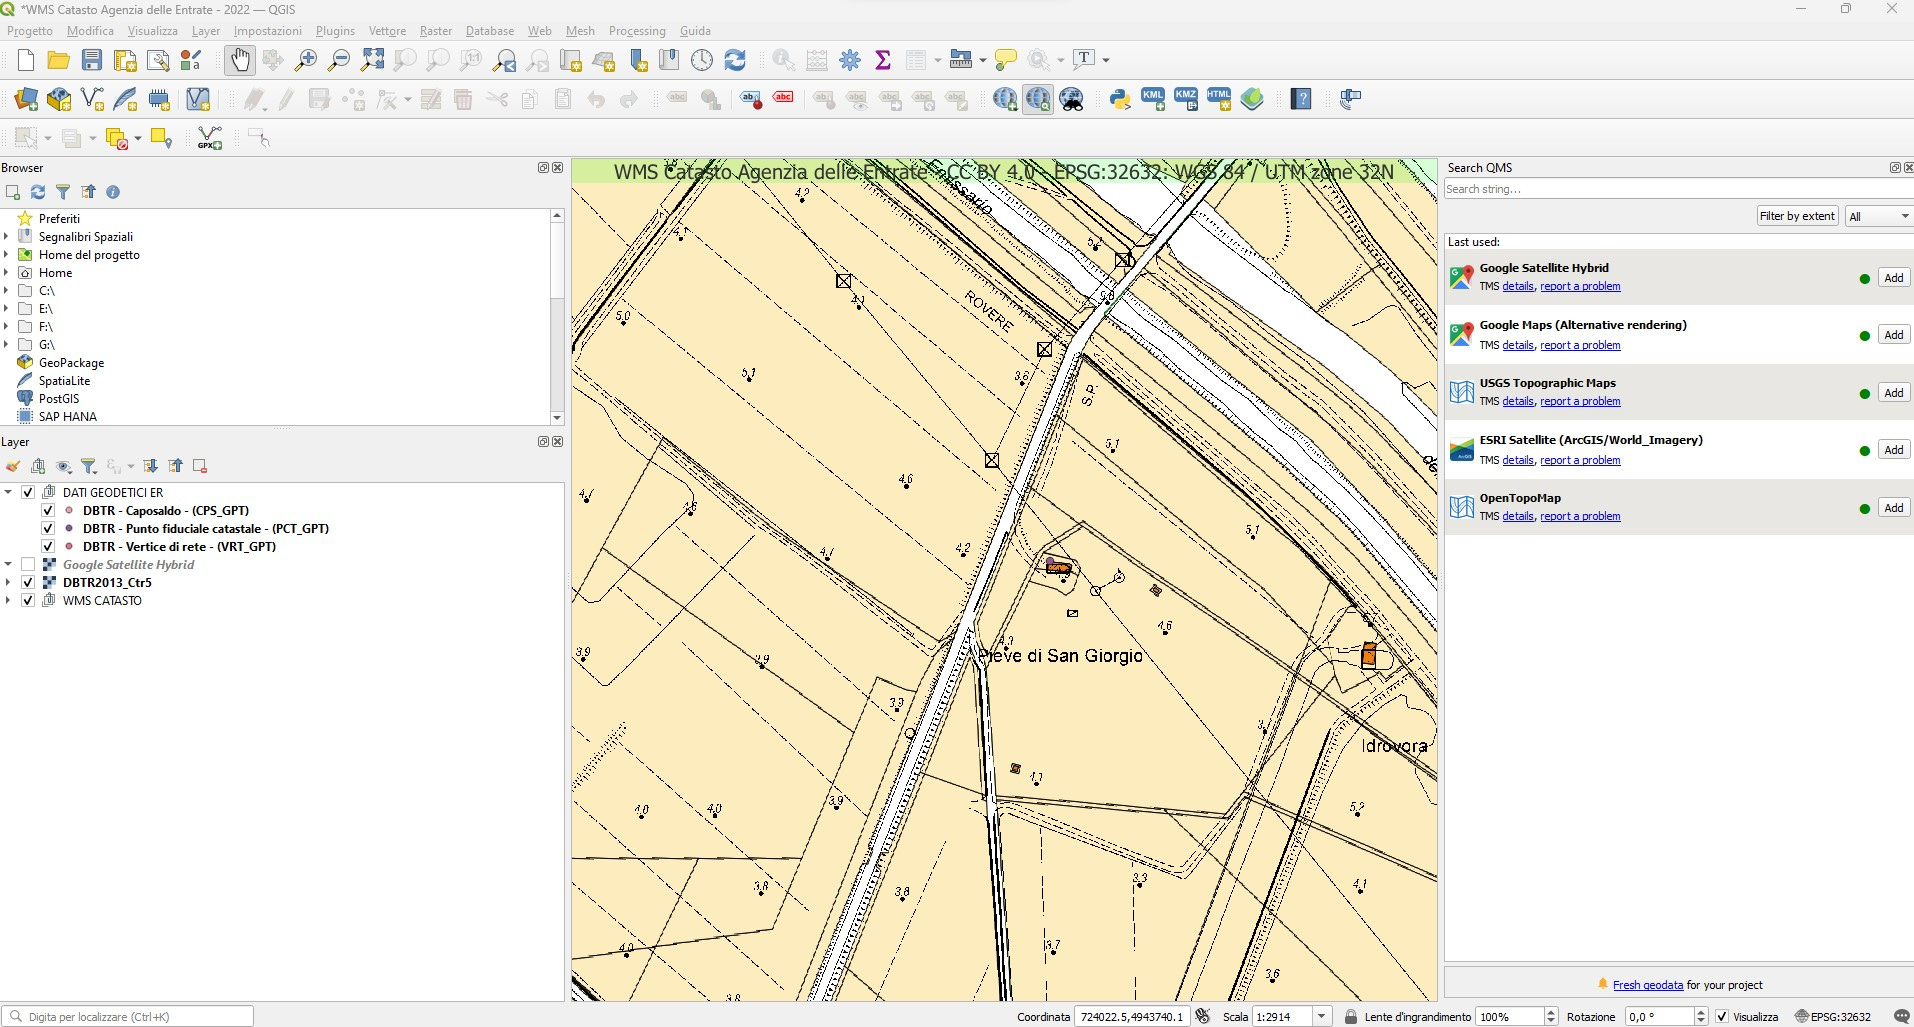Add Google Satellite Hybrid from QMS
The width and height of the screenshot is (1914, 1027).
coord(1894,278)
